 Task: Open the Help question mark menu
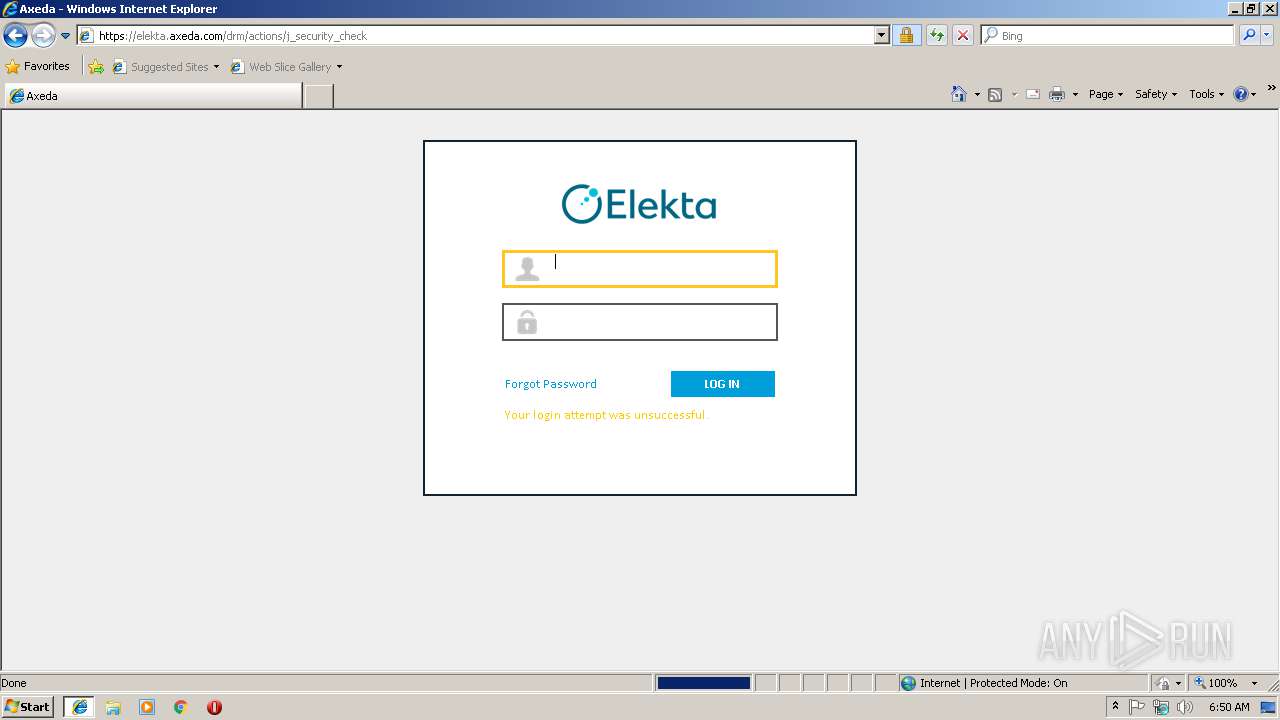[x=1245, y=94]
